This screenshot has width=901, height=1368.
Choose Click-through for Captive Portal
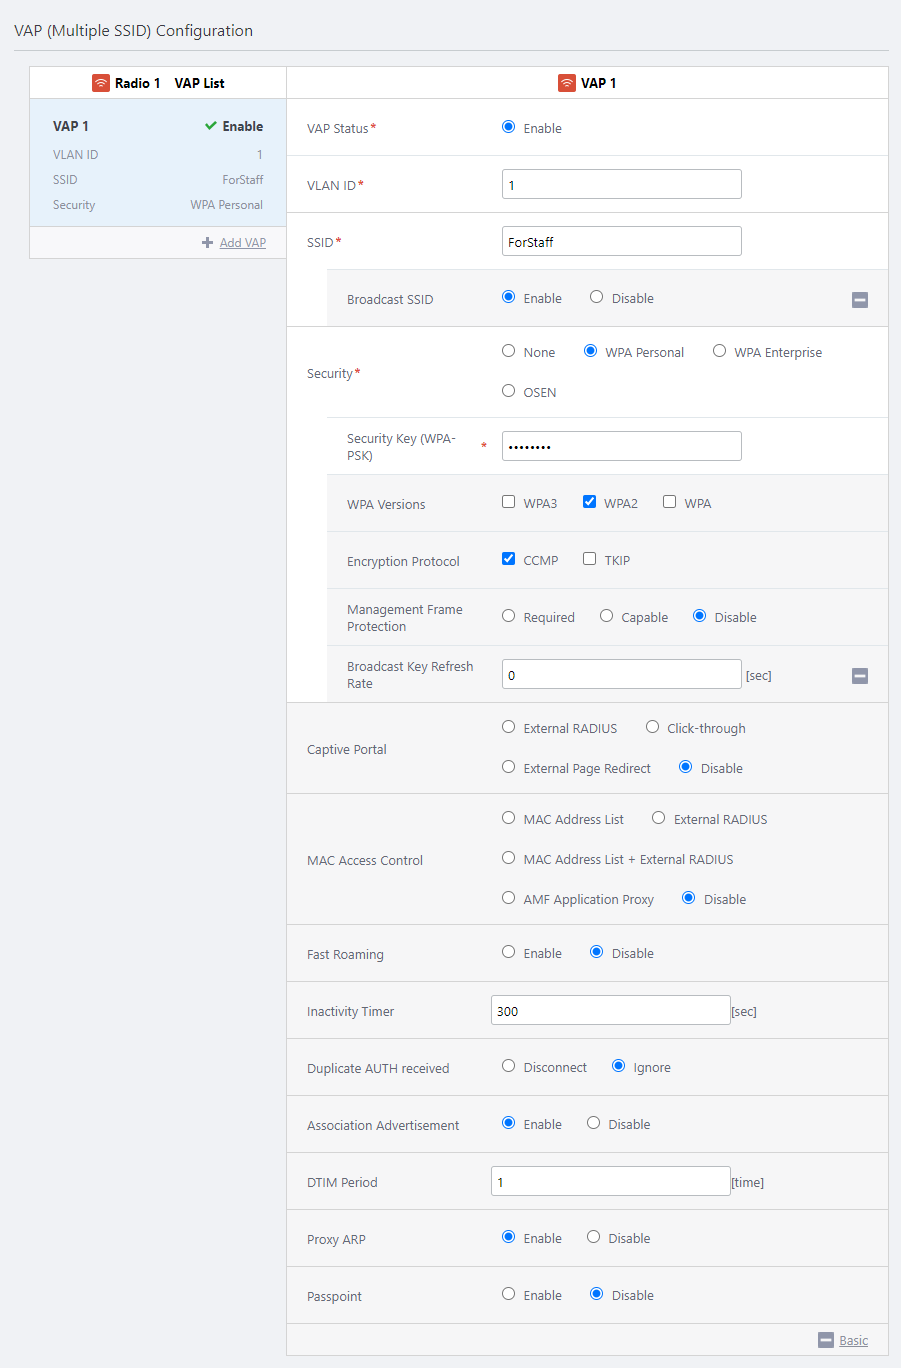click(653, 727)
